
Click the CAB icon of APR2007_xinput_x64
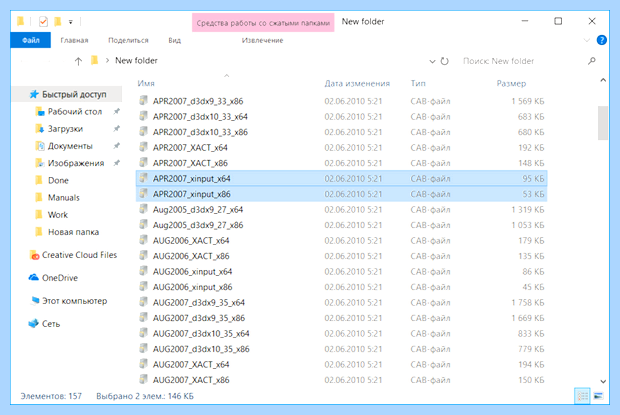coord(143,178)
